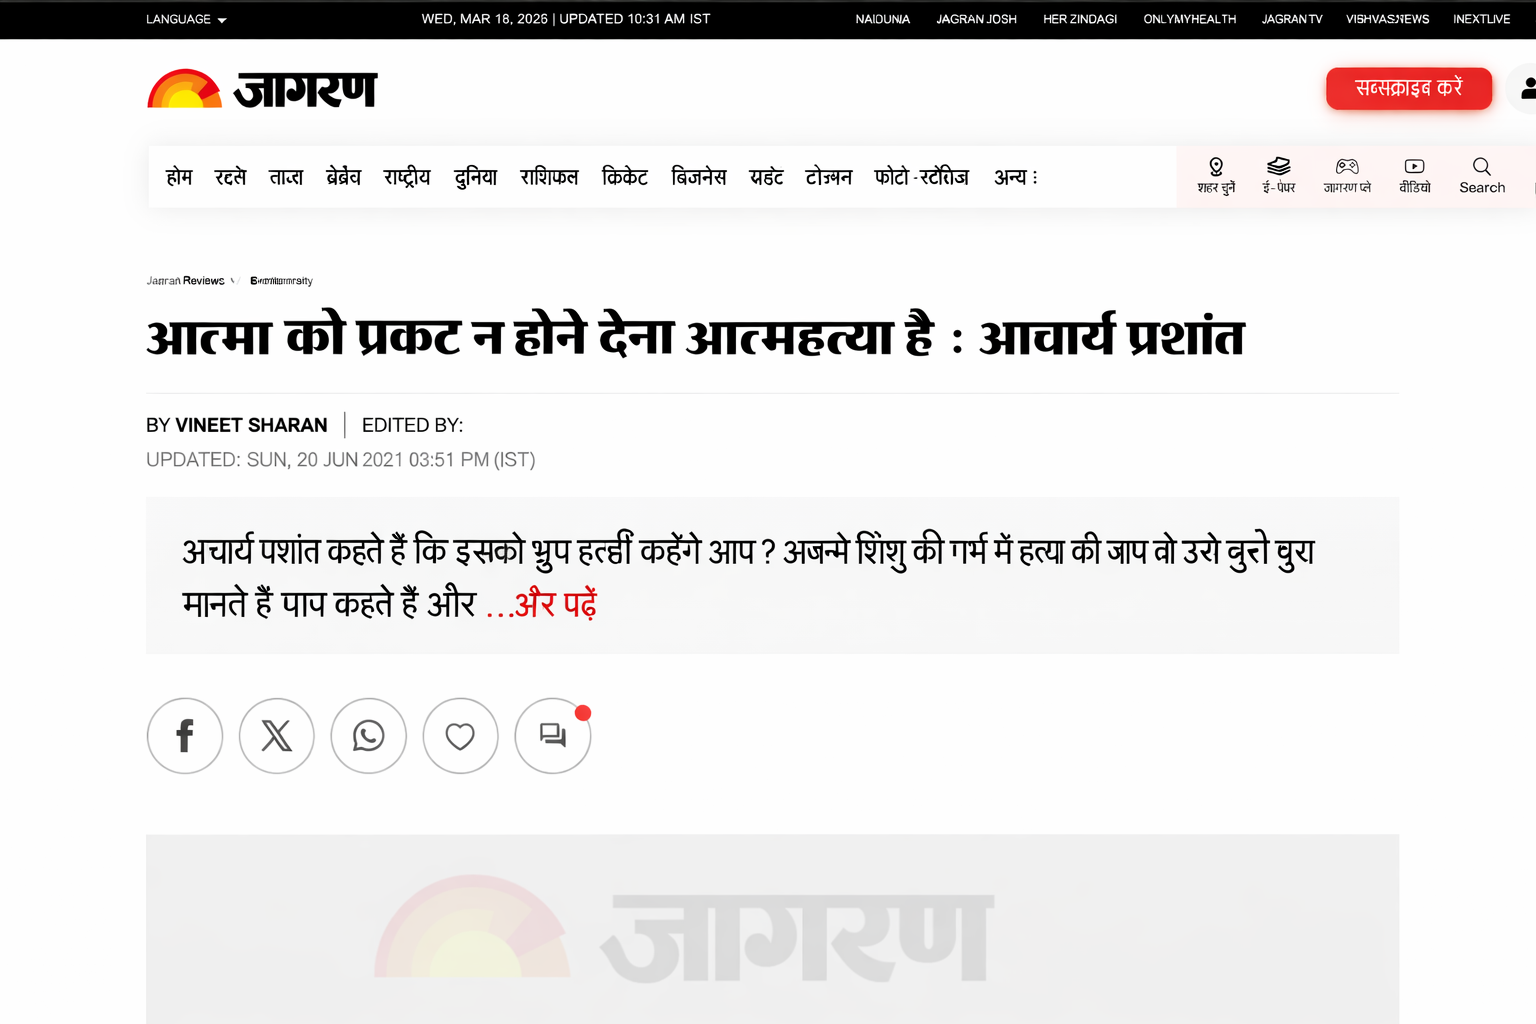Open the Jagran Reviews breadcrumb link

(185, 281)
